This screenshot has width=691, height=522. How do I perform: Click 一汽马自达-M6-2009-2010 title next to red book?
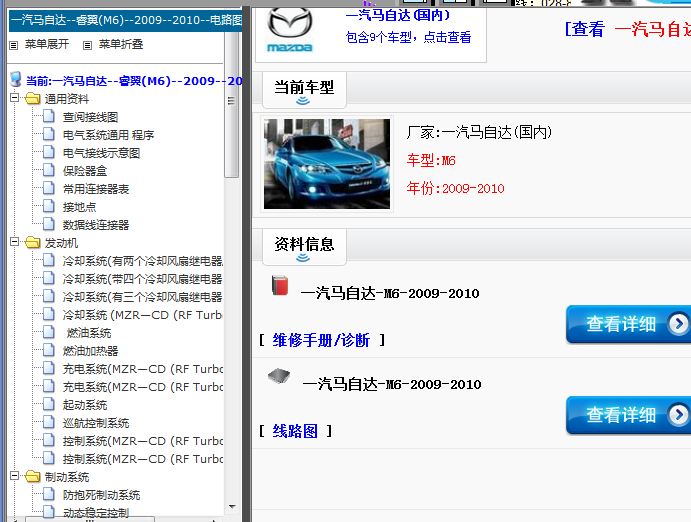(x=390, y=293)
